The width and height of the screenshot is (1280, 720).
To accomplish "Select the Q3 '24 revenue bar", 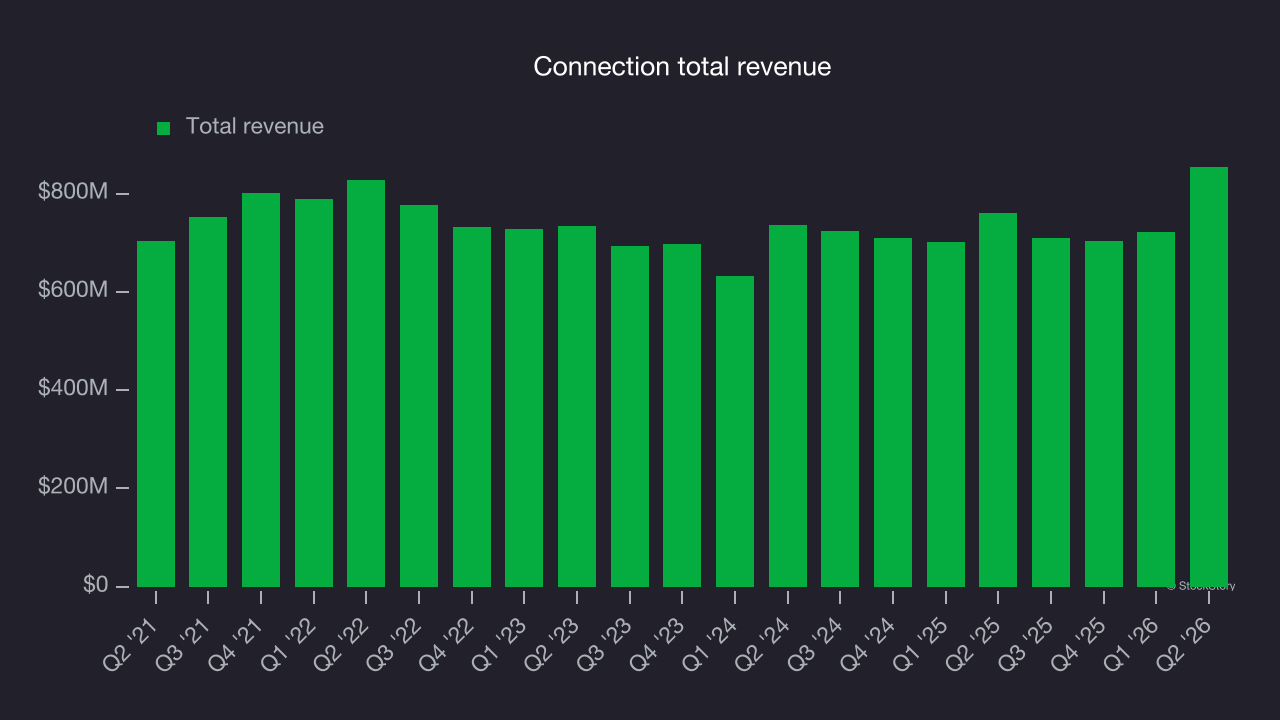I will coord(840,409).
